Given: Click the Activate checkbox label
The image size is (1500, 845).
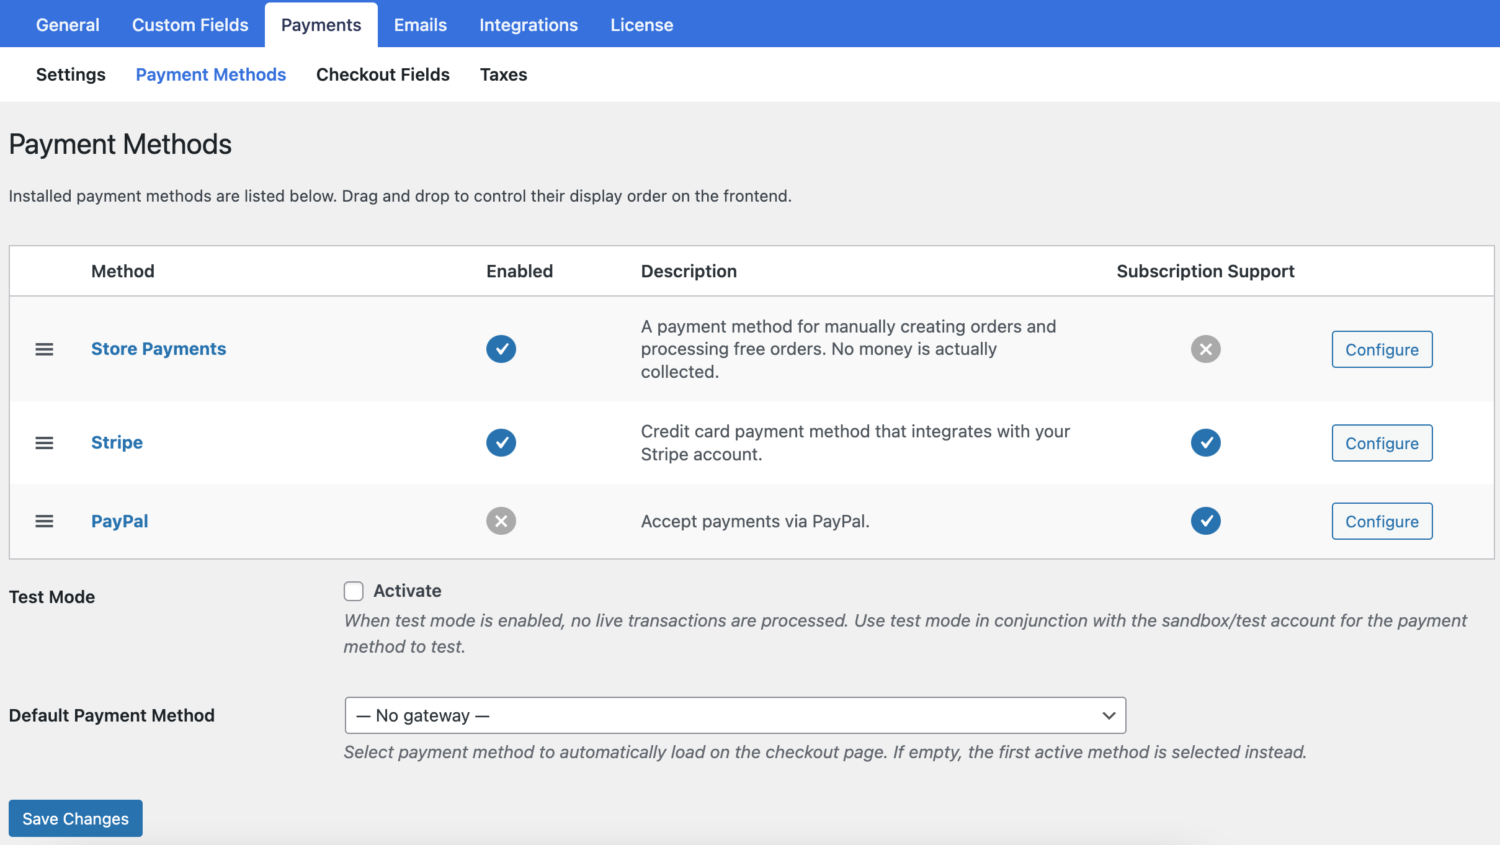Looking at the screenshot, I should tap(408, 591).
